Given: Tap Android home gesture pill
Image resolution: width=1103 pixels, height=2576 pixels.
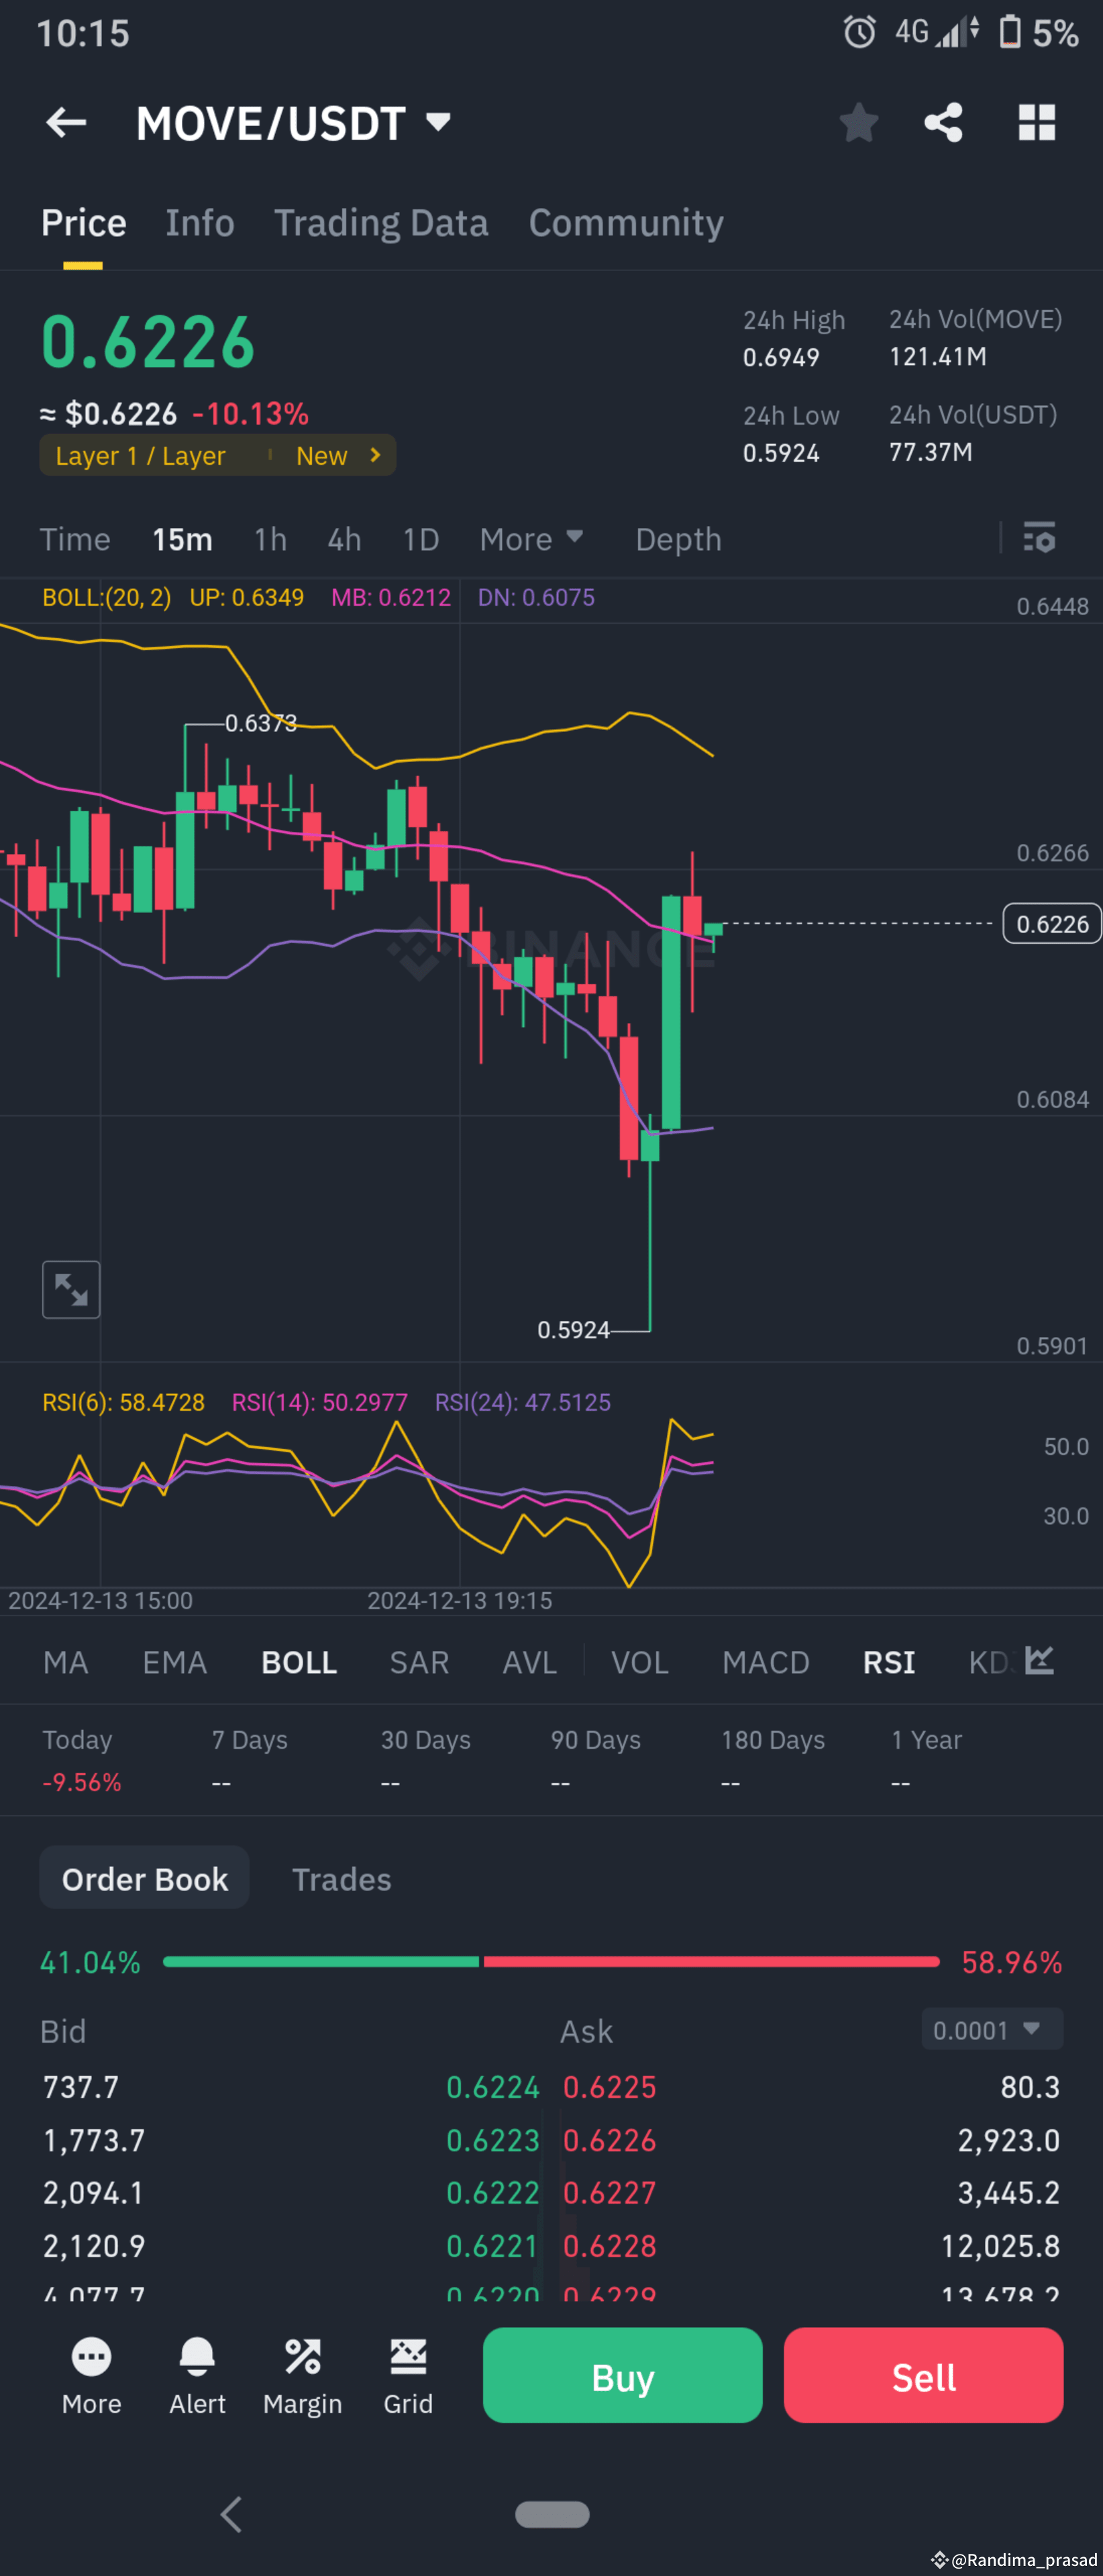Looking at the screenshot, I should tap(552, 2514).
